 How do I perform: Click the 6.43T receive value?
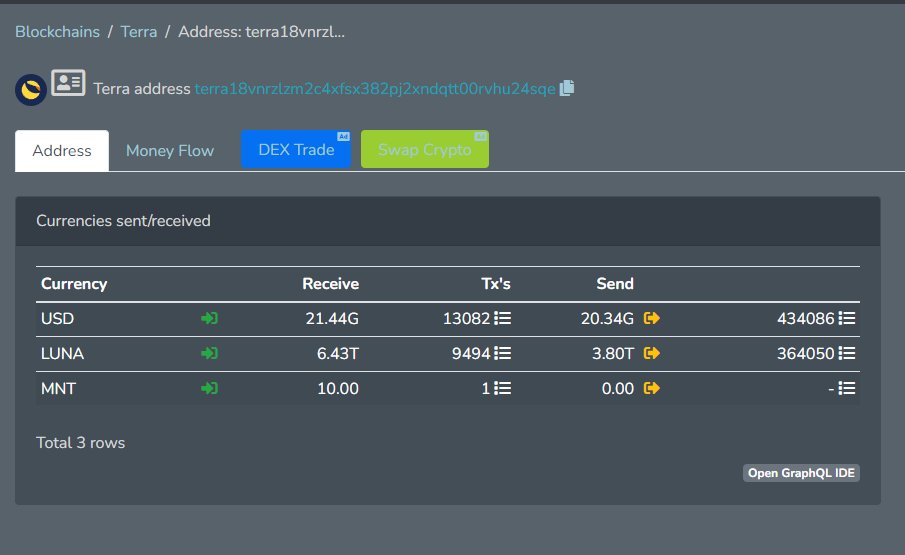(338, 353)
